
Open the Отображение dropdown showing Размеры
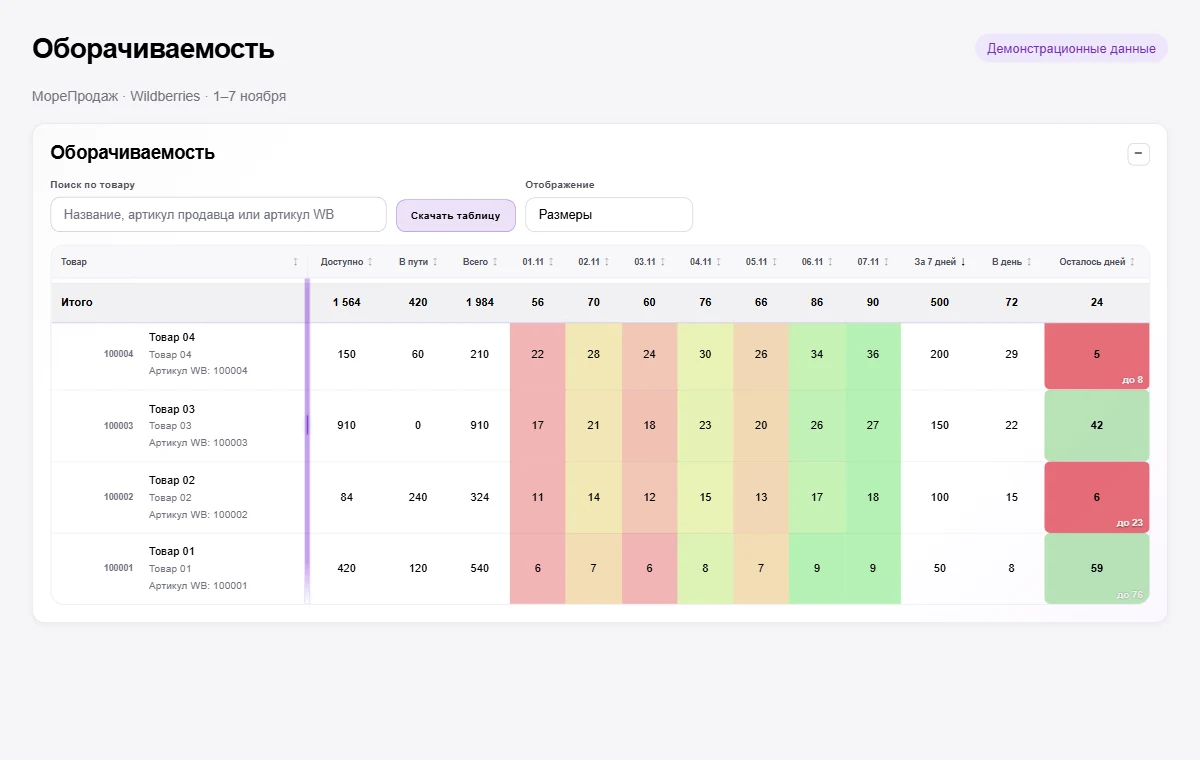point(609,215)
